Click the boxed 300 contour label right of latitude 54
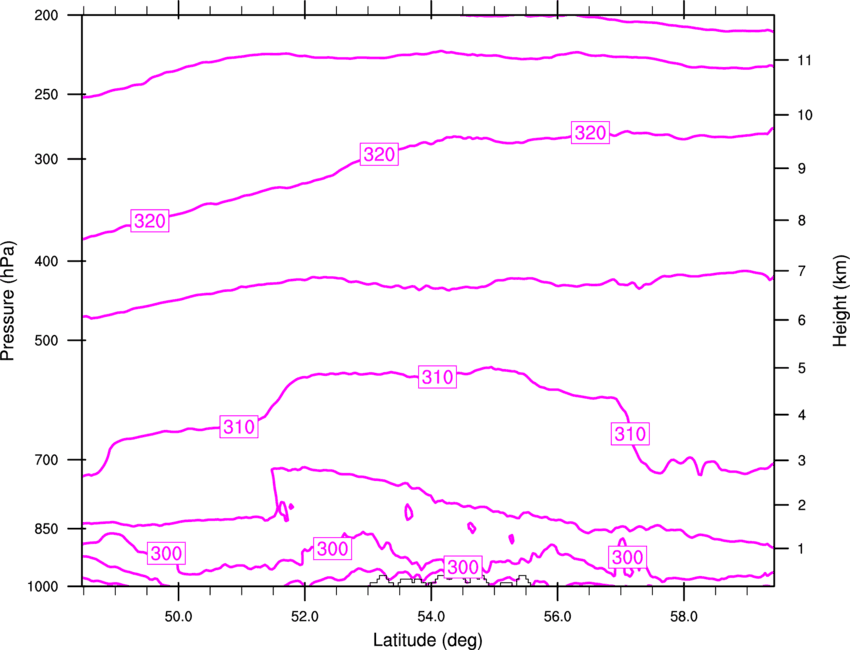This screenshot has height=650, width=850. click(462, 567)
